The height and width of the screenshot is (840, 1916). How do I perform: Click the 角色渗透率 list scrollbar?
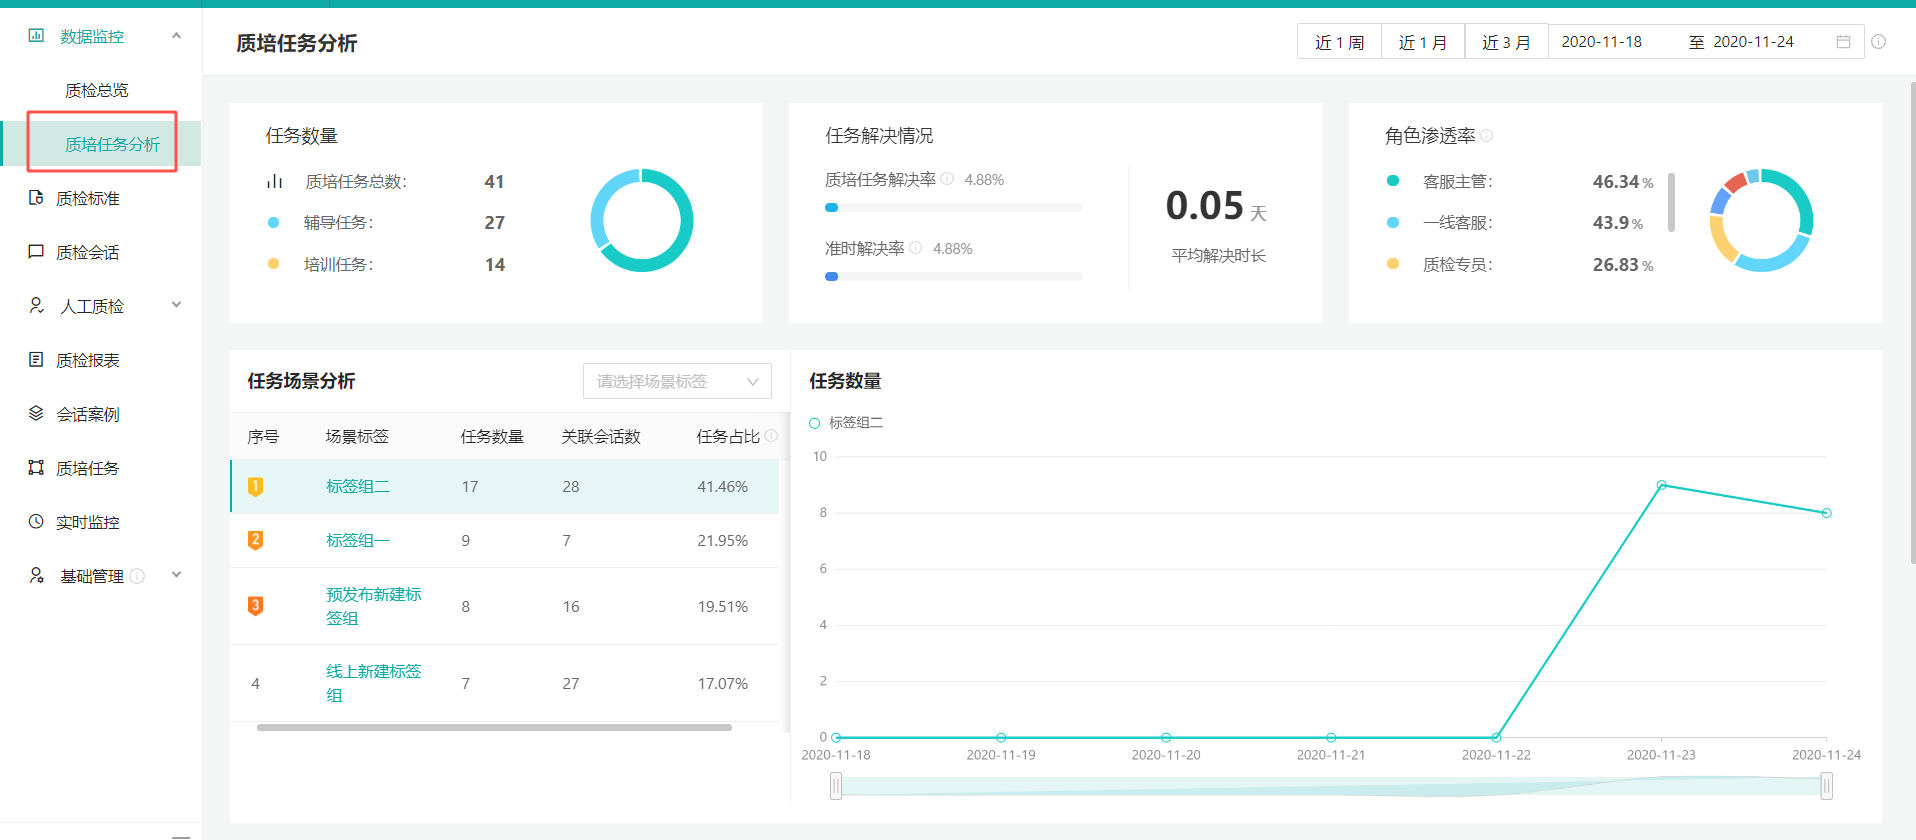1671,203
